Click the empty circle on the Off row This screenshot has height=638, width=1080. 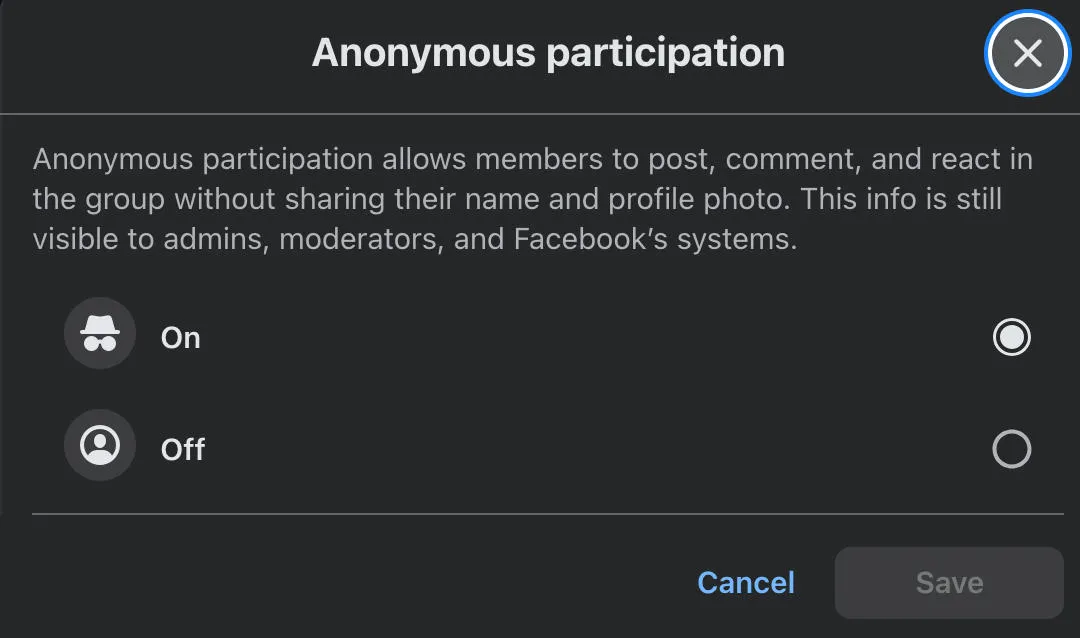point(1011,449)
